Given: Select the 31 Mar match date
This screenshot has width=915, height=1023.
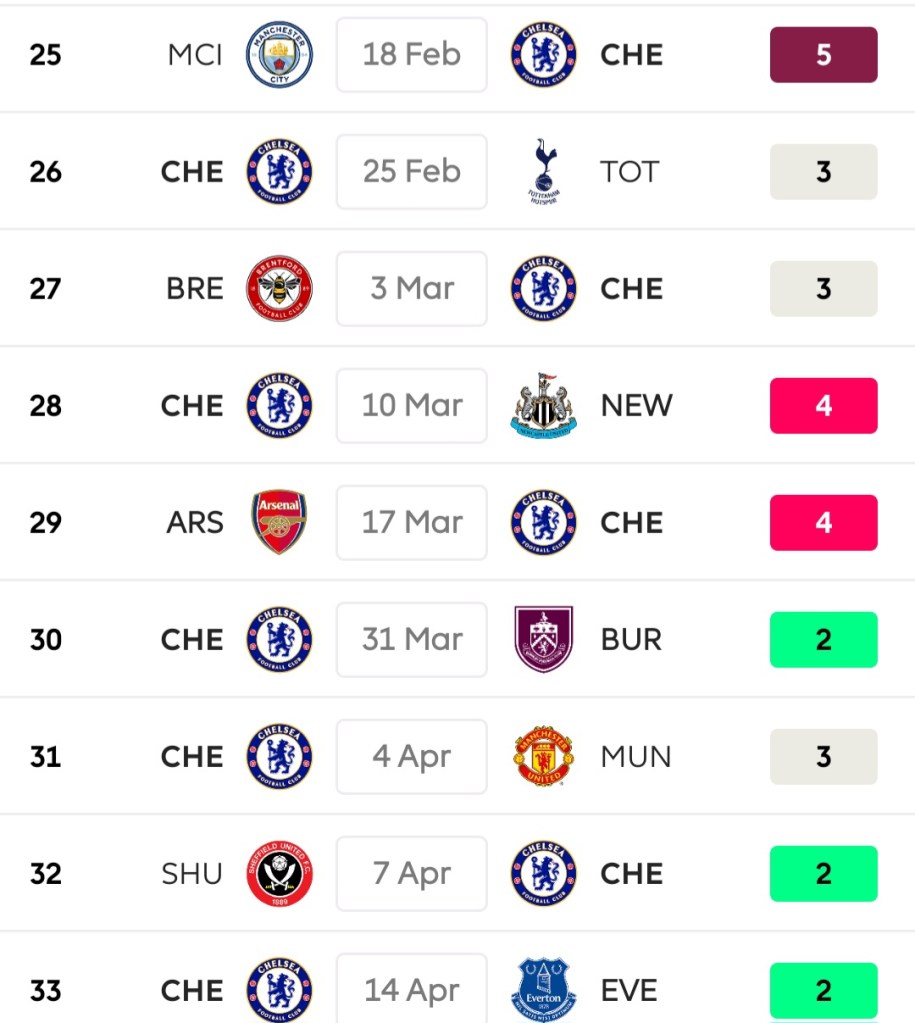Looking at the screenshot, I should click(411, 639).
